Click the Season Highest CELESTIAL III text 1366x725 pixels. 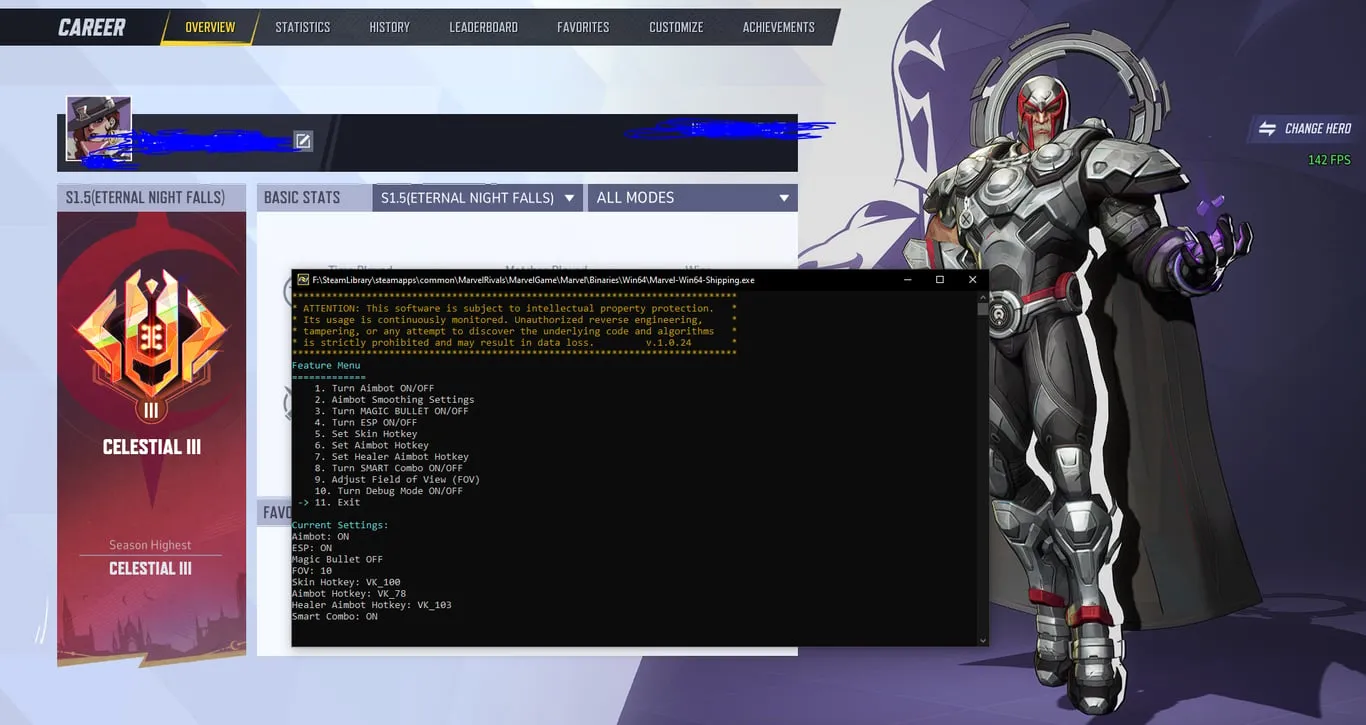150,569
